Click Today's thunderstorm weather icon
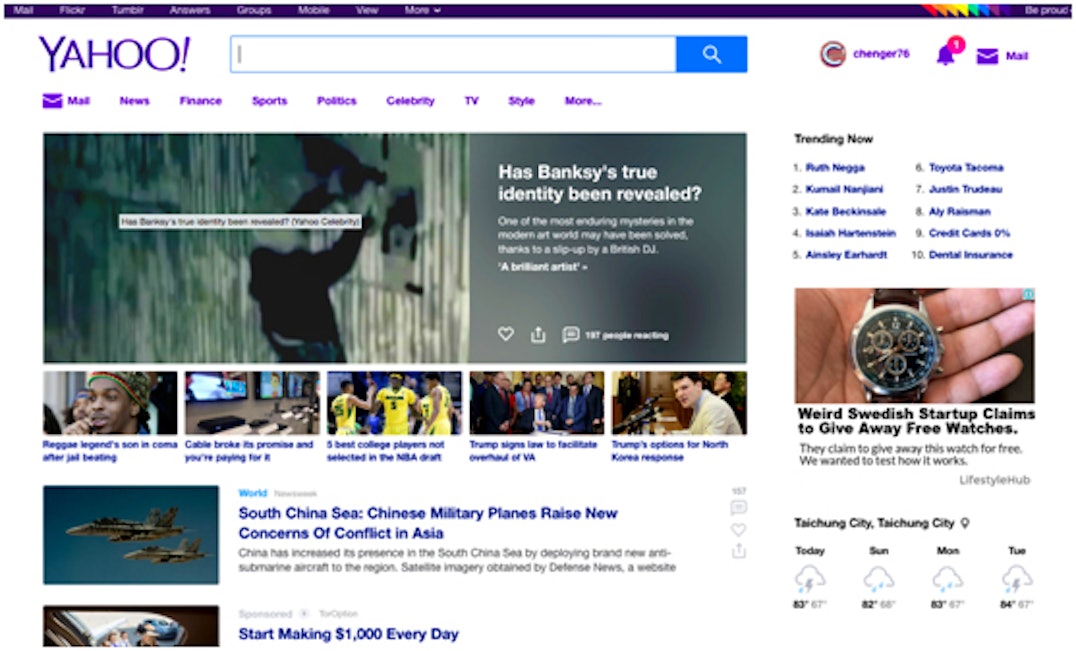The image size is (1076, 651). [810, 579]
